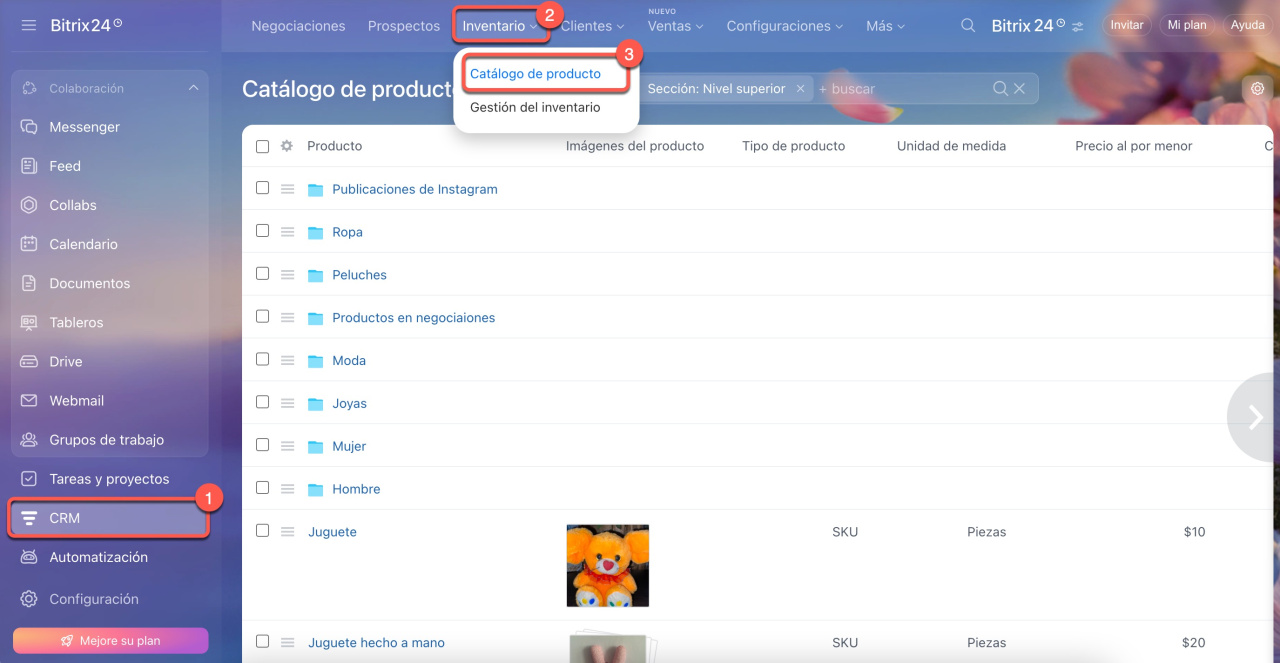Viewport: 1280px width, 663px height.
Task: Open the Negociaciones tab
Action: click(x=298, y=26)
